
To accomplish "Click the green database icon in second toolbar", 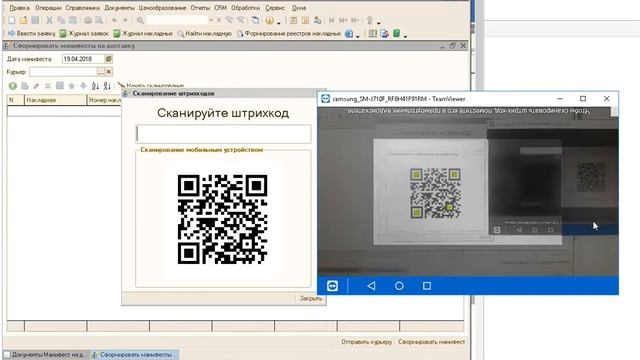I will coord(396,33).
